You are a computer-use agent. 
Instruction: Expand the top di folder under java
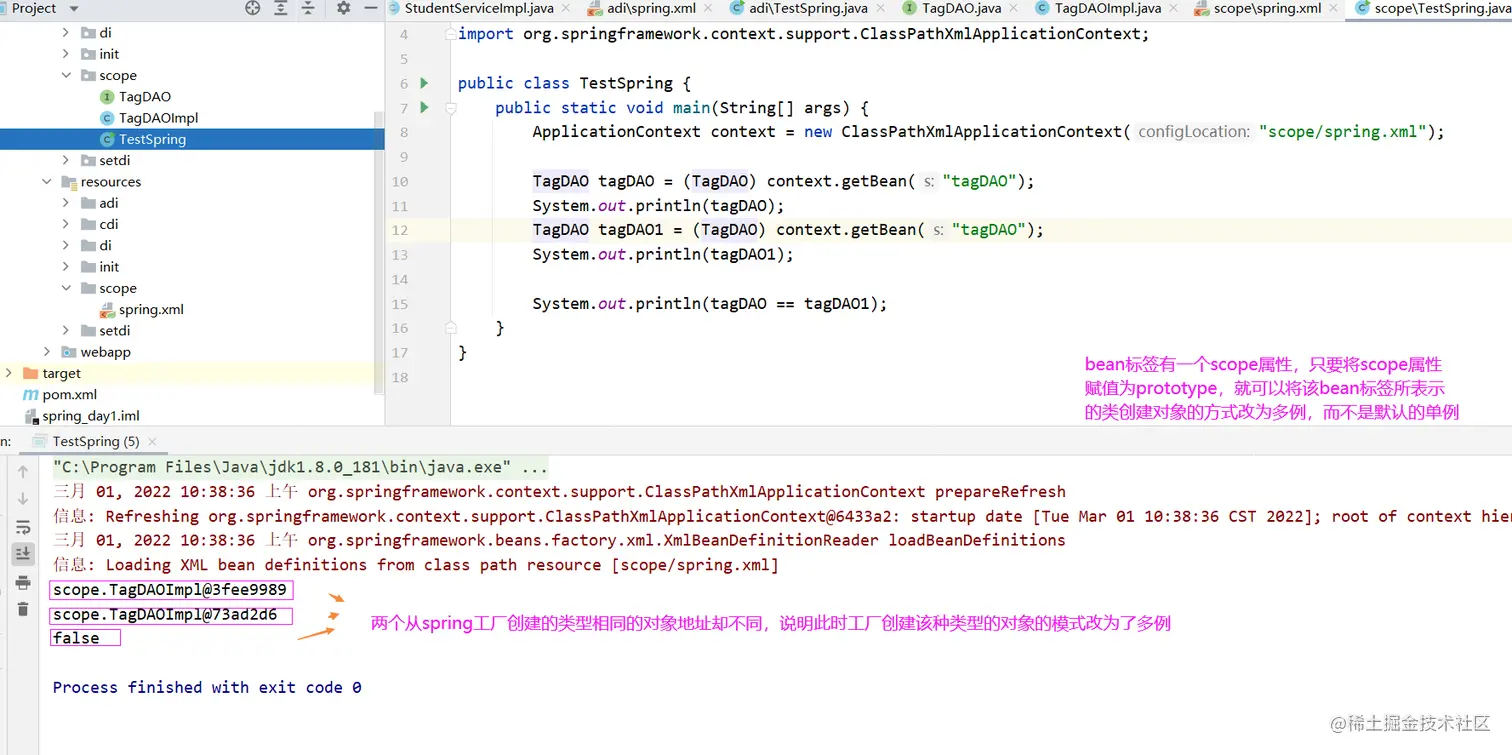point(66,33)
